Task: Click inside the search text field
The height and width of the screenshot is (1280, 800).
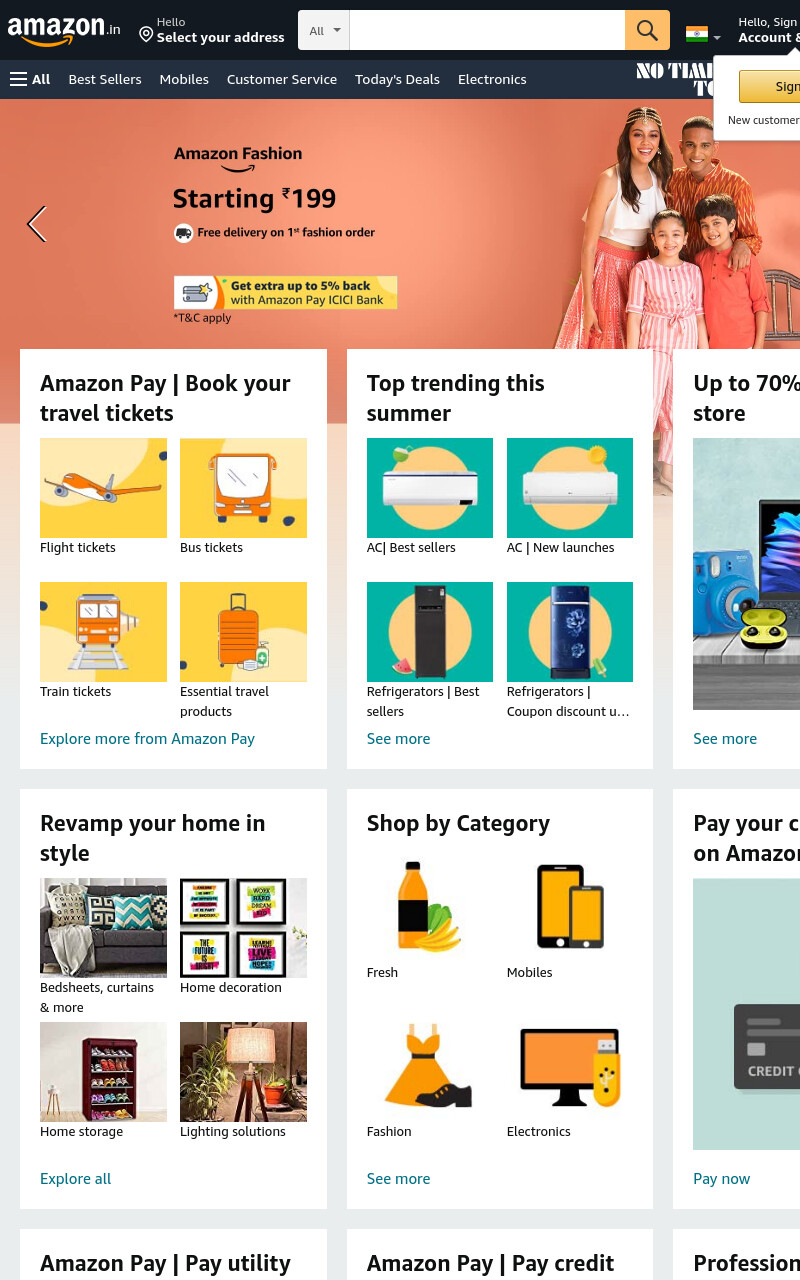Action: pyautogui.click(x=487, y=30)
